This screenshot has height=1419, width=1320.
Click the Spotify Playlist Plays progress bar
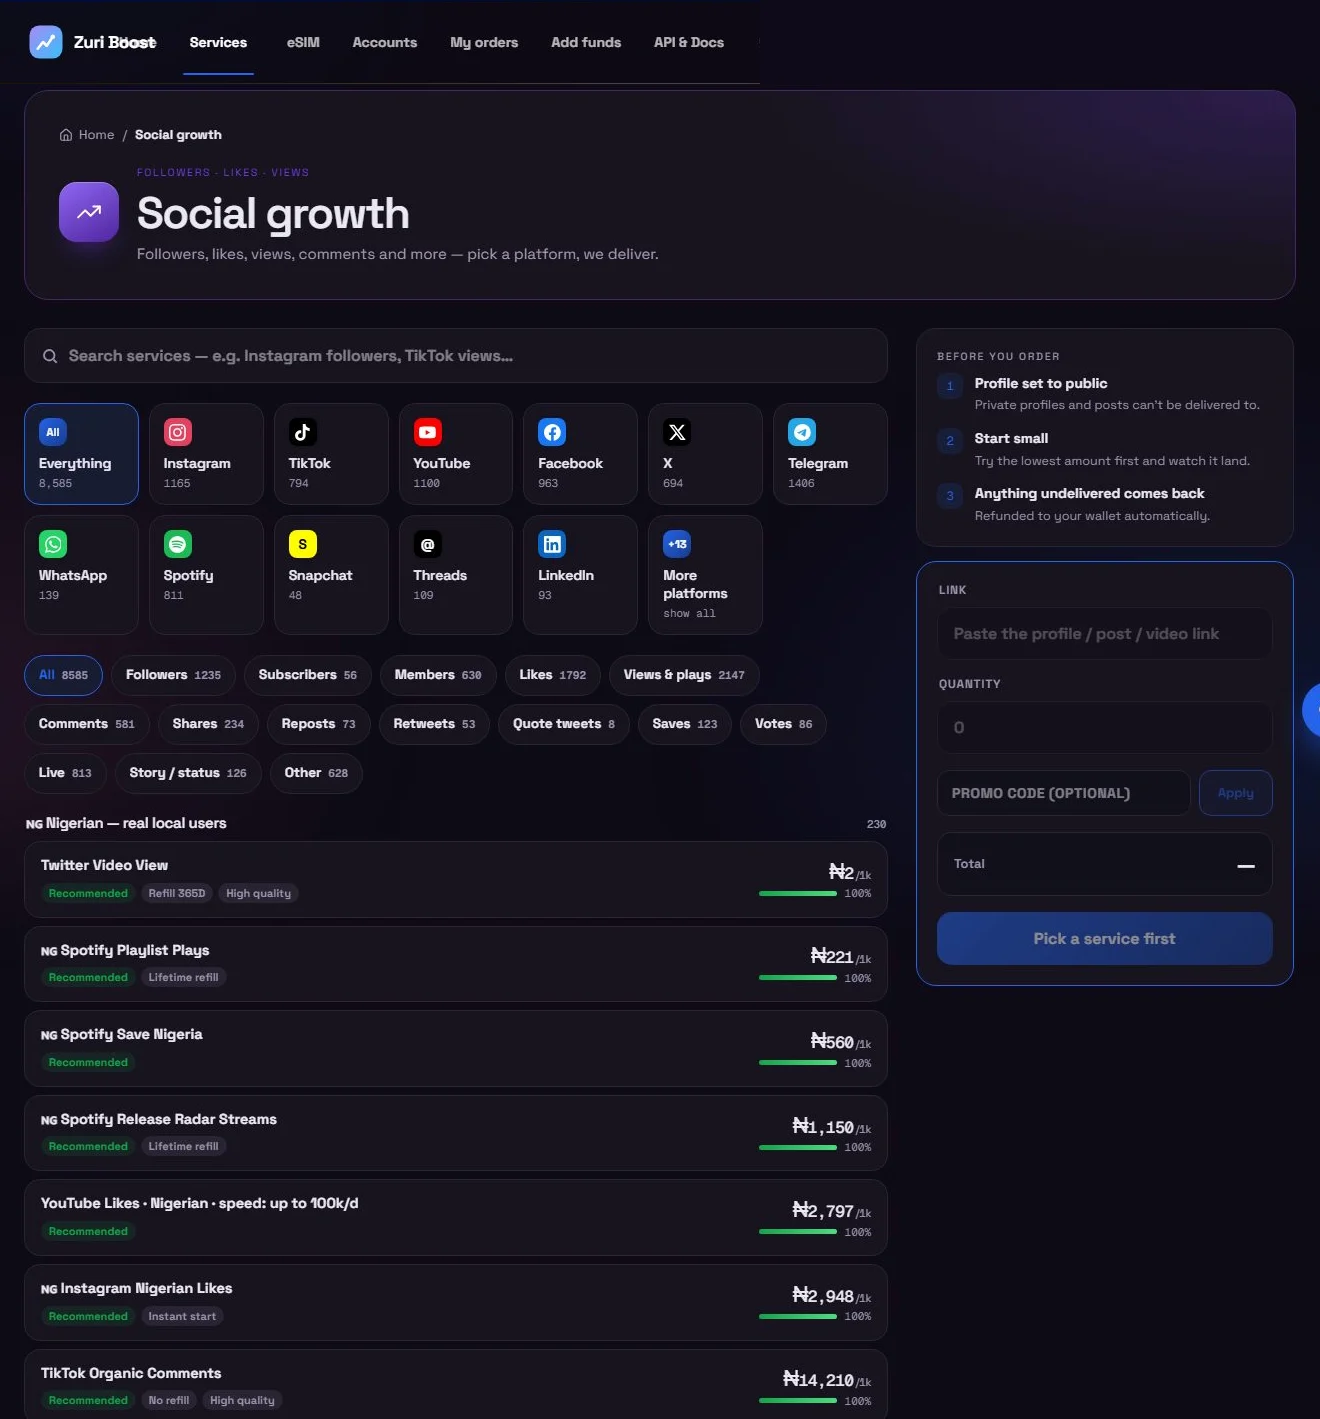pyautogui.click(x=798, y=978)
